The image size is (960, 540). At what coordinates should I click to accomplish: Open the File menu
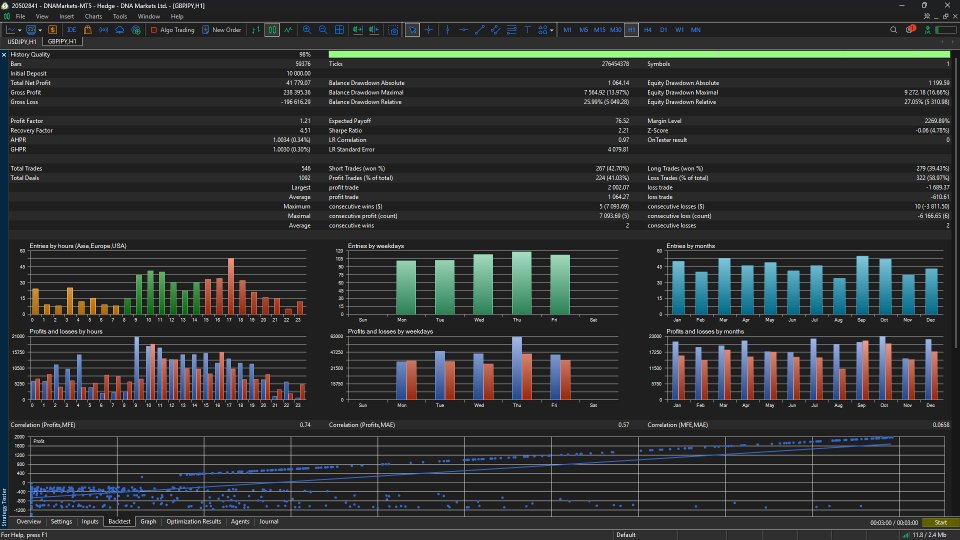coord(20,17)
